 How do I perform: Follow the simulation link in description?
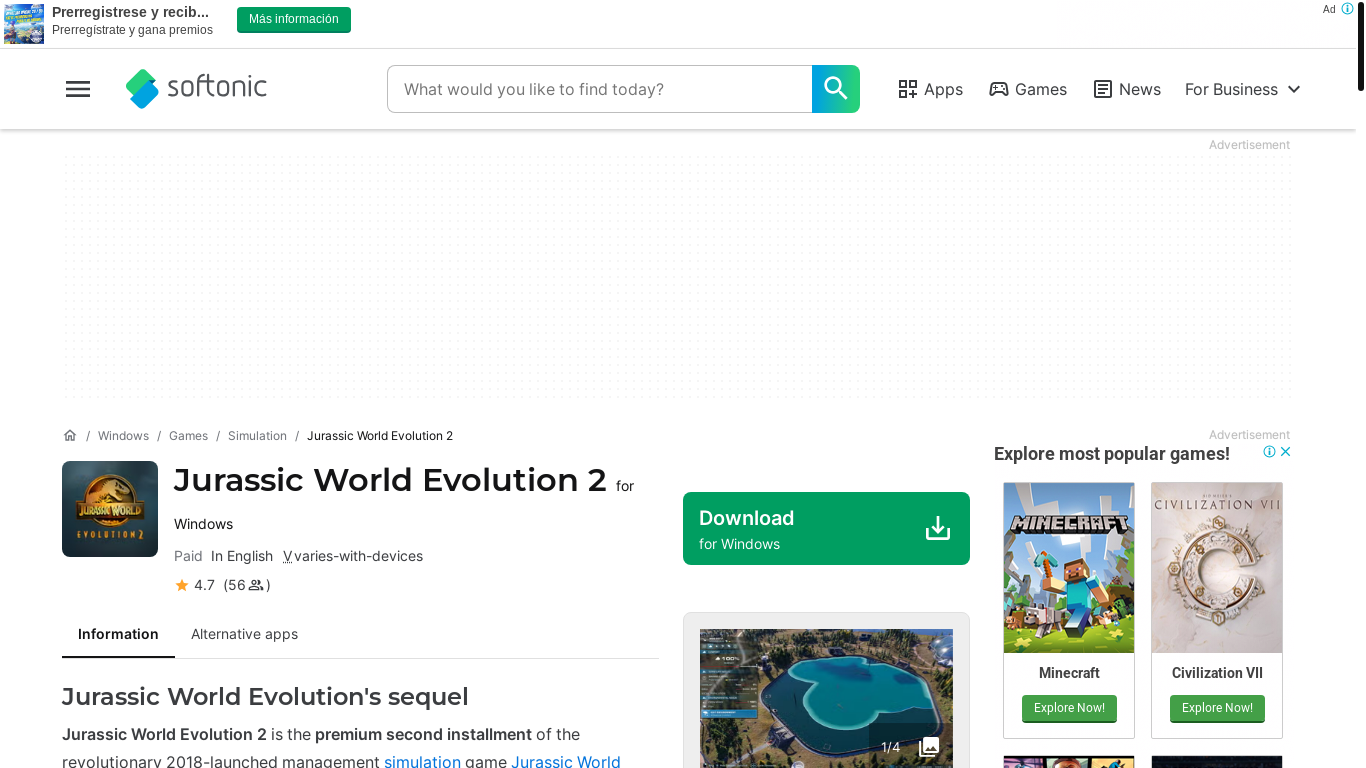422,761
